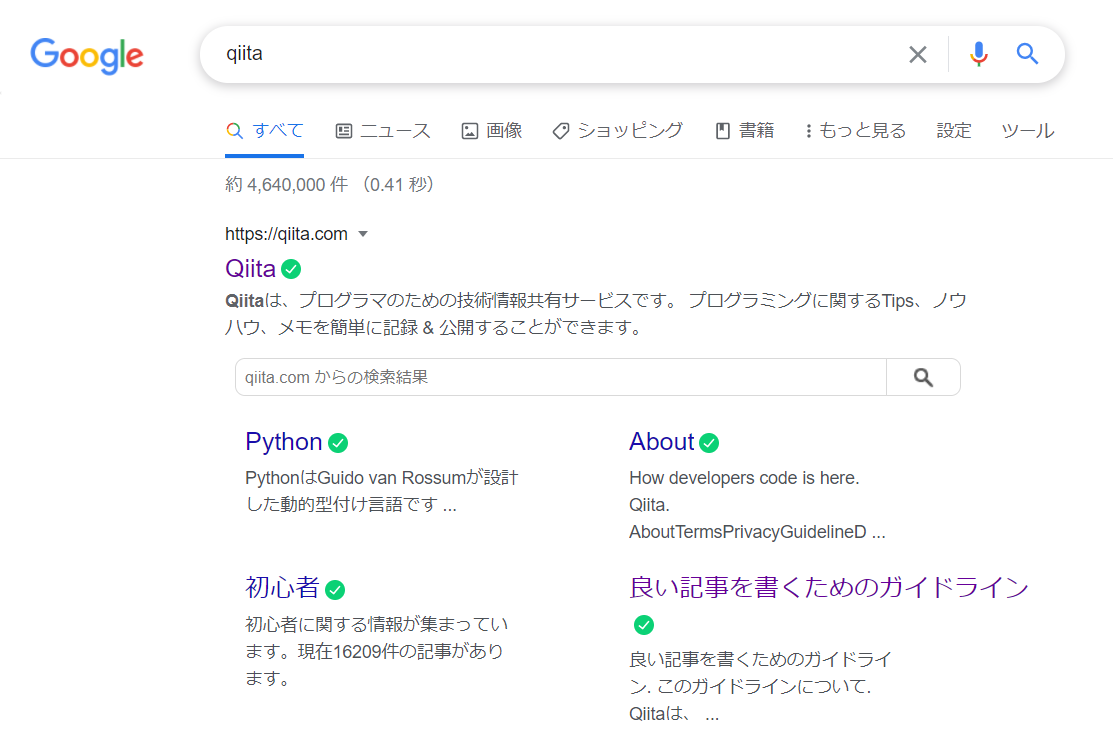1113x745 pixels.
Task: Open the 書籍 tab
Action: coord(745,131)
